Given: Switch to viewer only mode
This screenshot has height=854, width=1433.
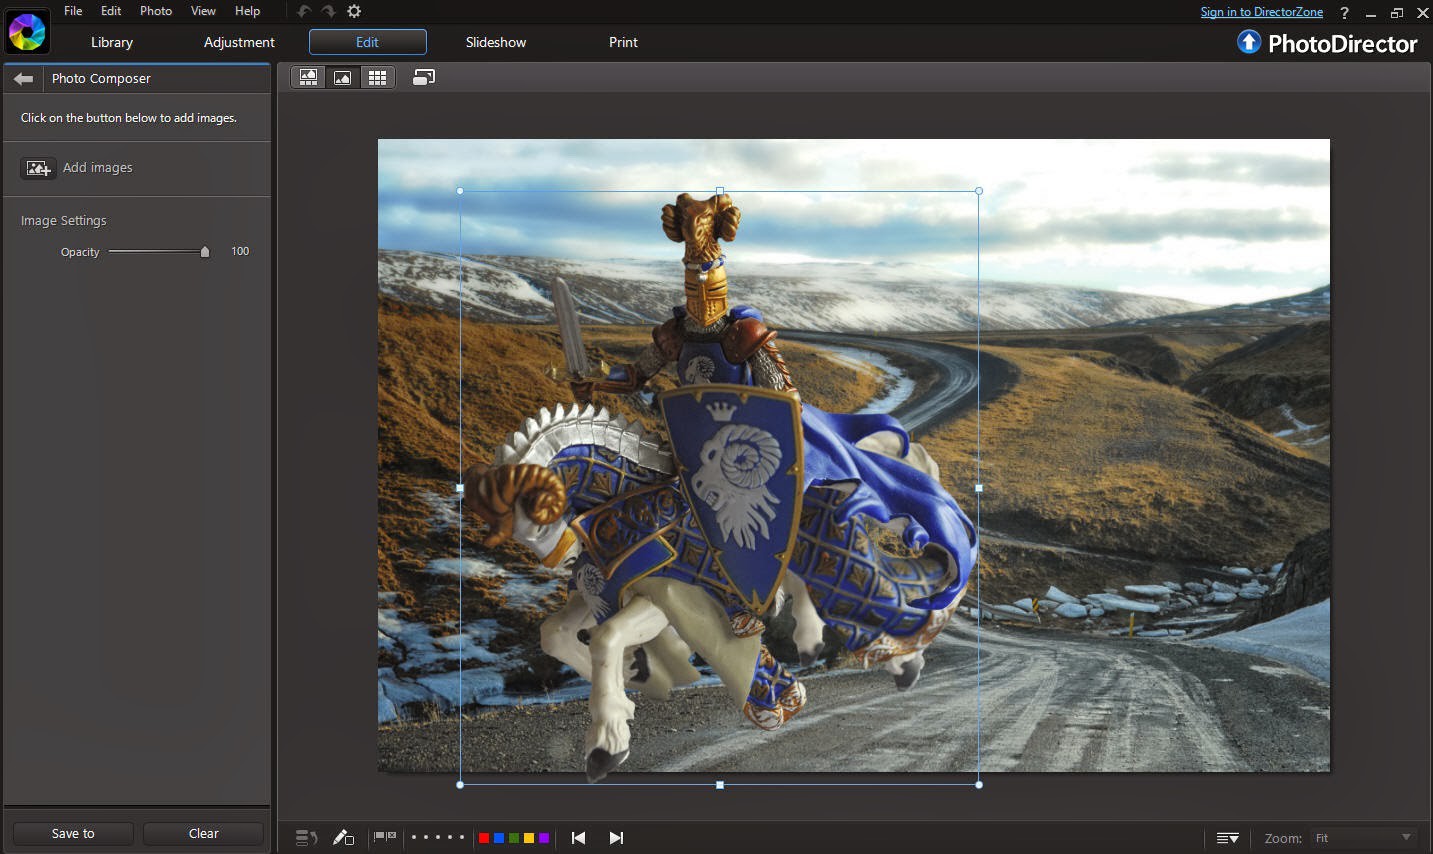Looking at the screenshot, I should 342,78.
